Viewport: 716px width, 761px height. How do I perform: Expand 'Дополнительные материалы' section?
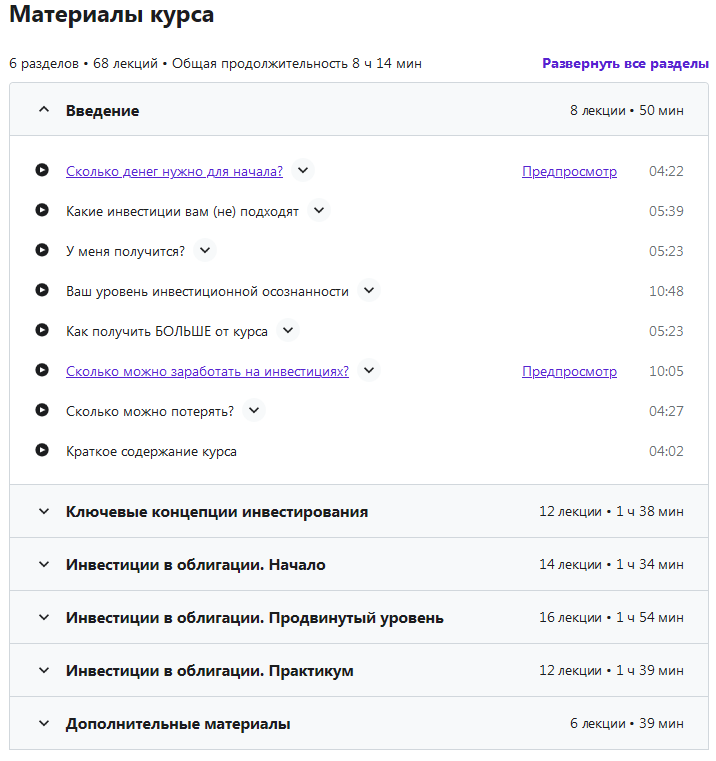[x=43, y=723]
